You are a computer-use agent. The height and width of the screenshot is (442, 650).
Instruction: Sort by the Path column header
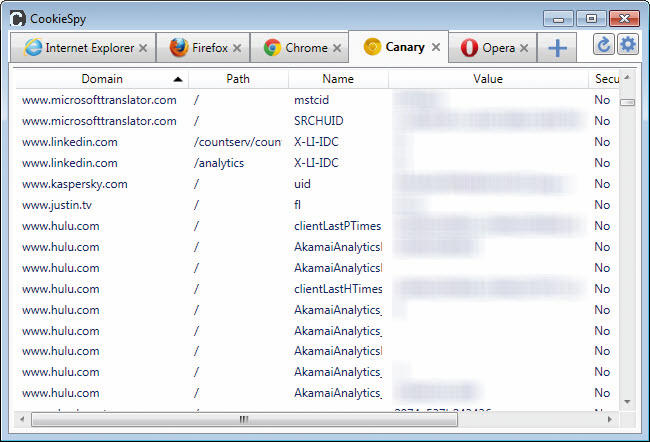238,79
